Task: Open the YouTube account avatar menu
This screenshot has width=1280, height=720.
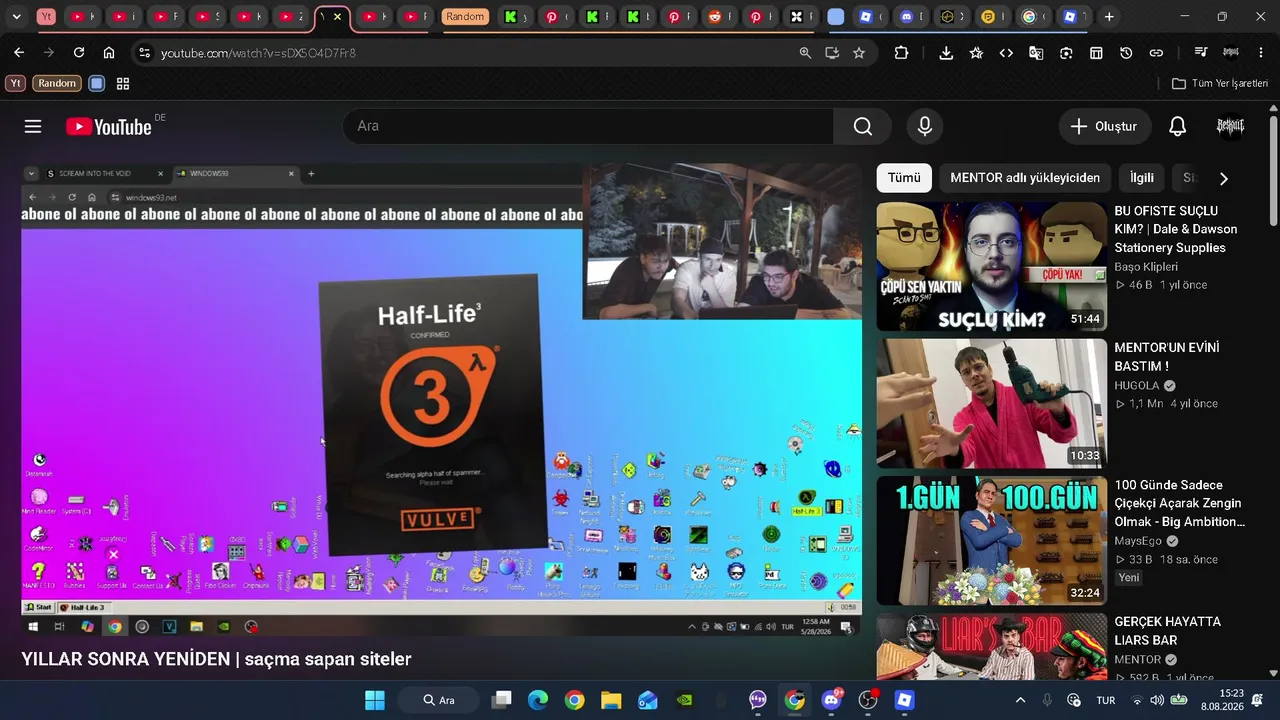Action: tap(1230, 126)
